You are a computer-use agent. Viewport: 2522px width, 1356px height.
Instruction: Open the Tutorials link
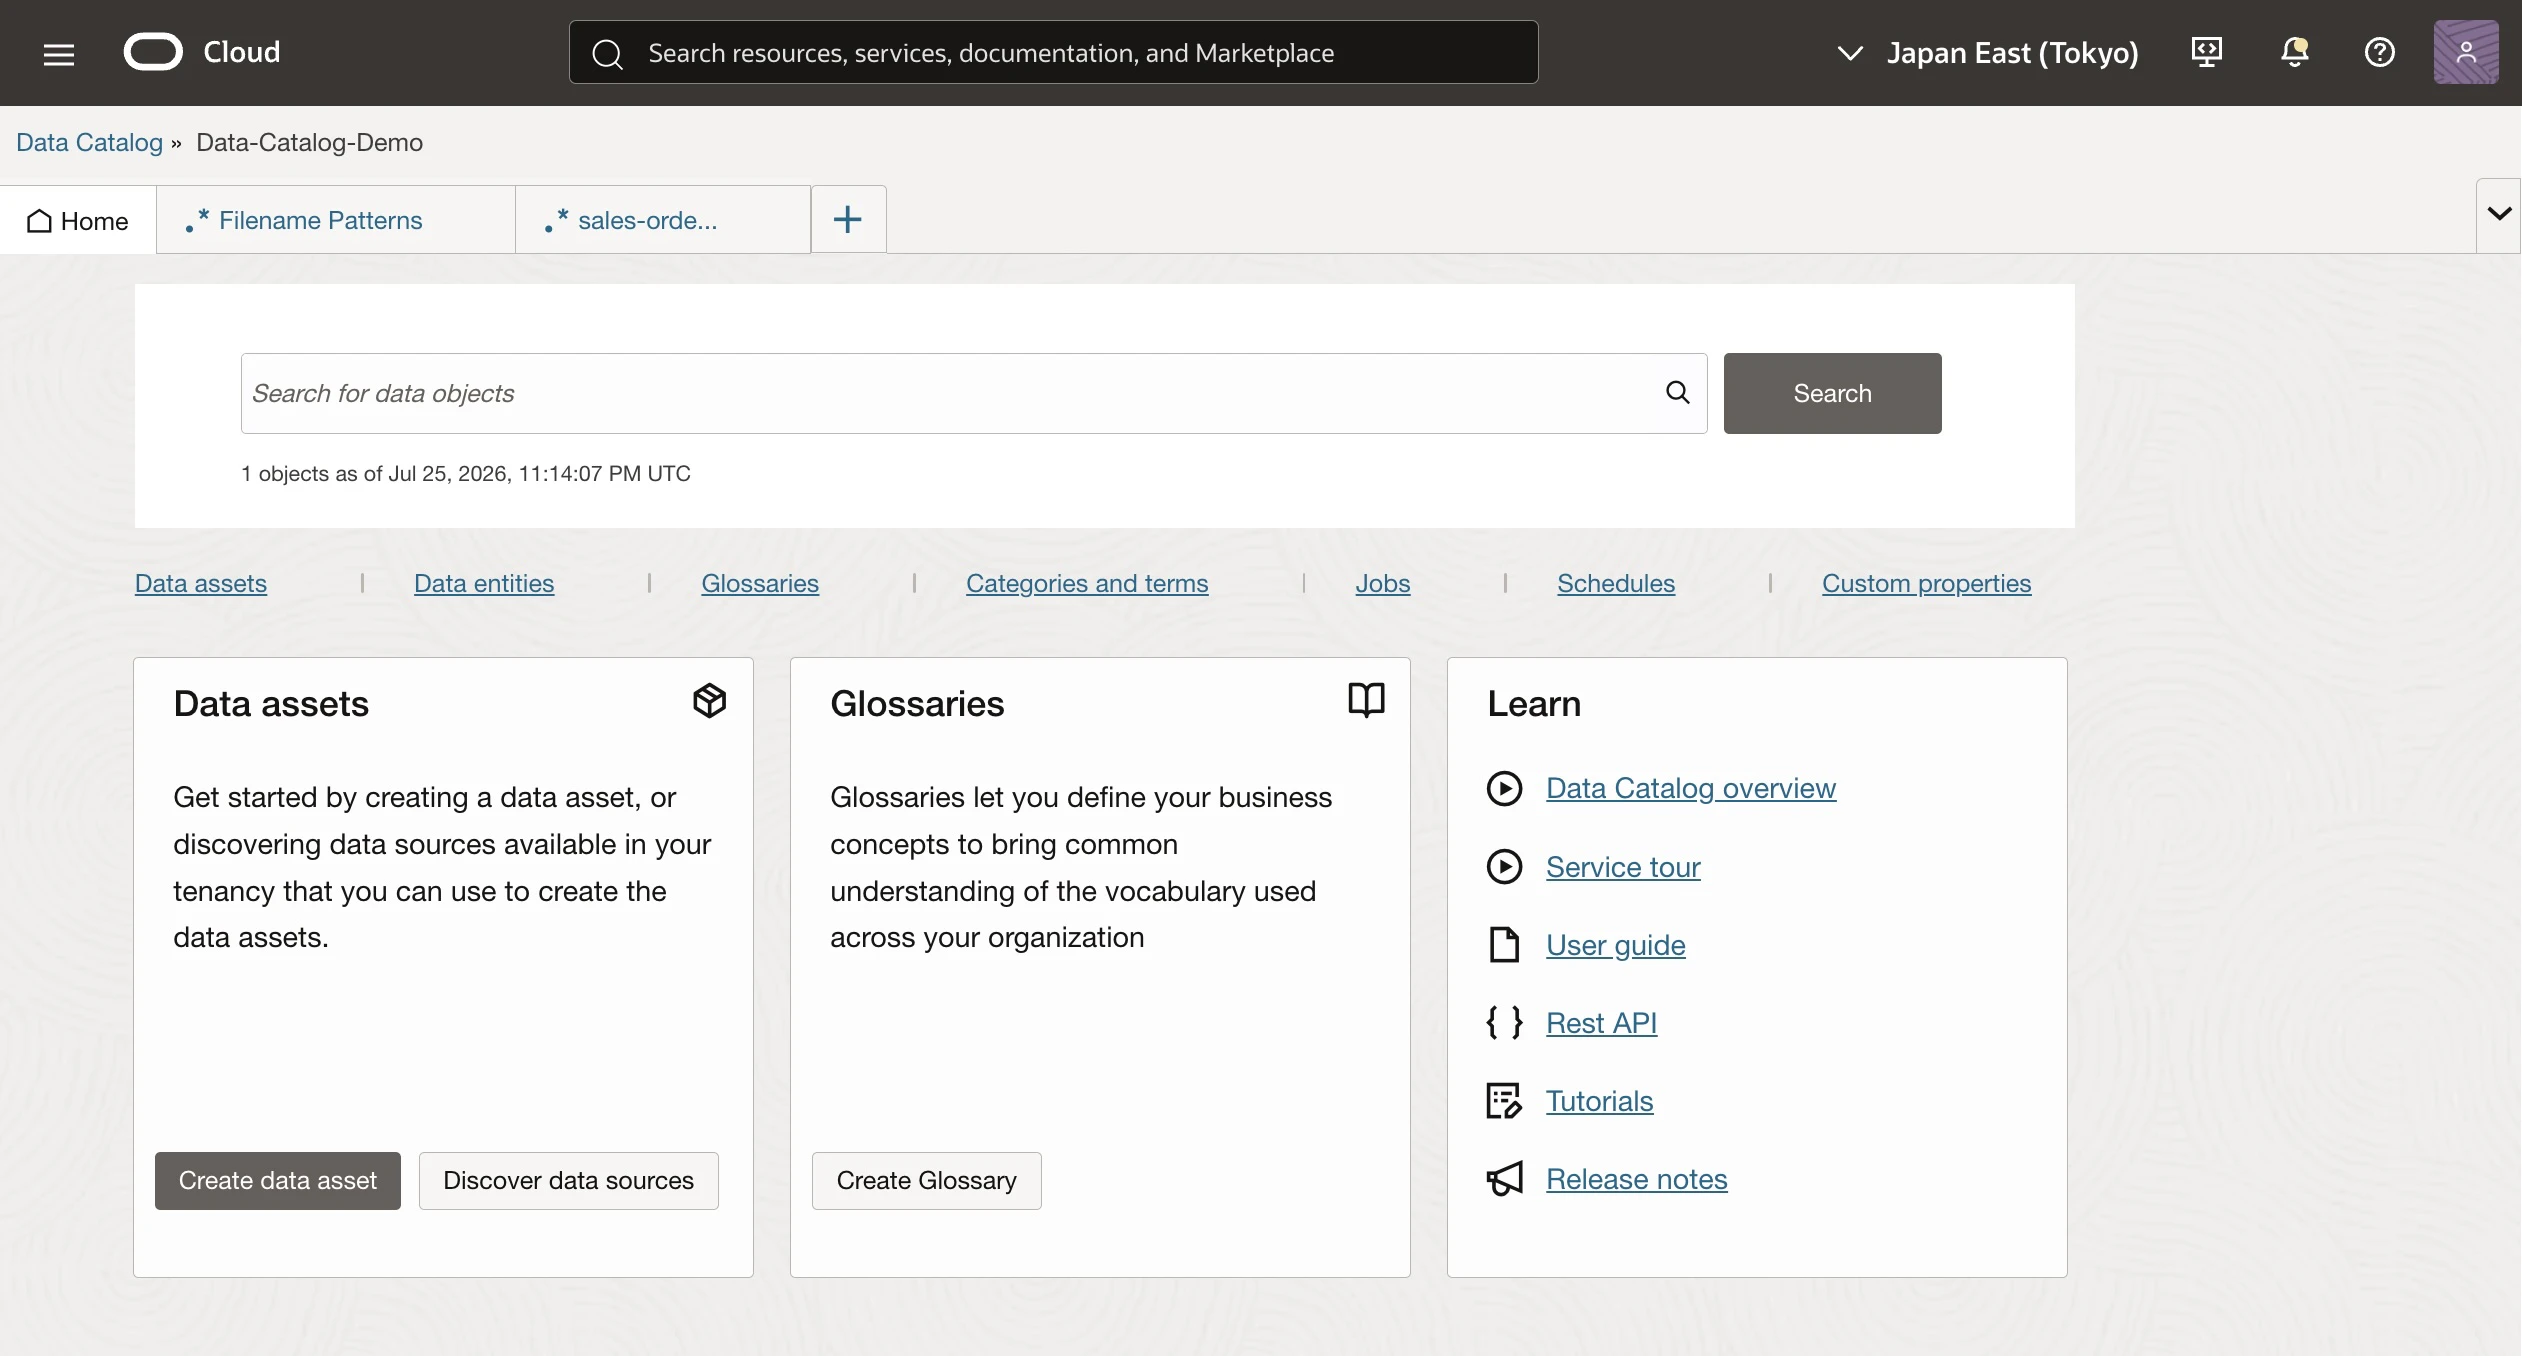click(x=1599, y=1101)
